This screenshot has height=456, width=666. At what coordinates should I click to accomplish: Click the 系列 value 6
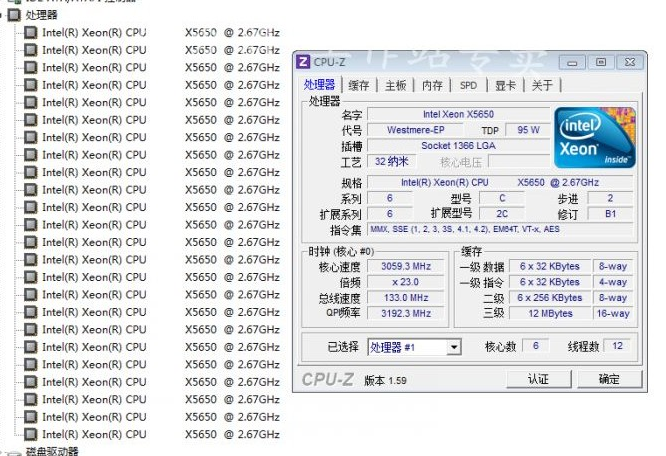coord(389,198)
